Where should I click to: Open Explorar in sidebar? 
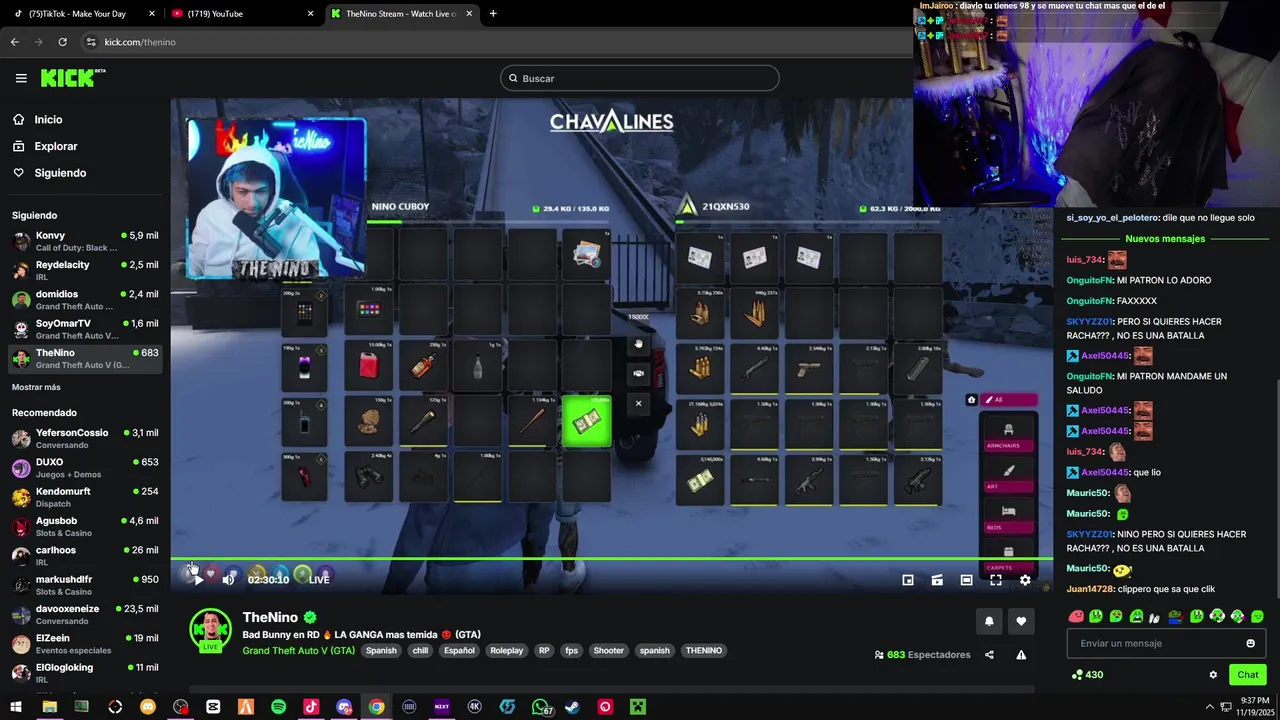56,146
